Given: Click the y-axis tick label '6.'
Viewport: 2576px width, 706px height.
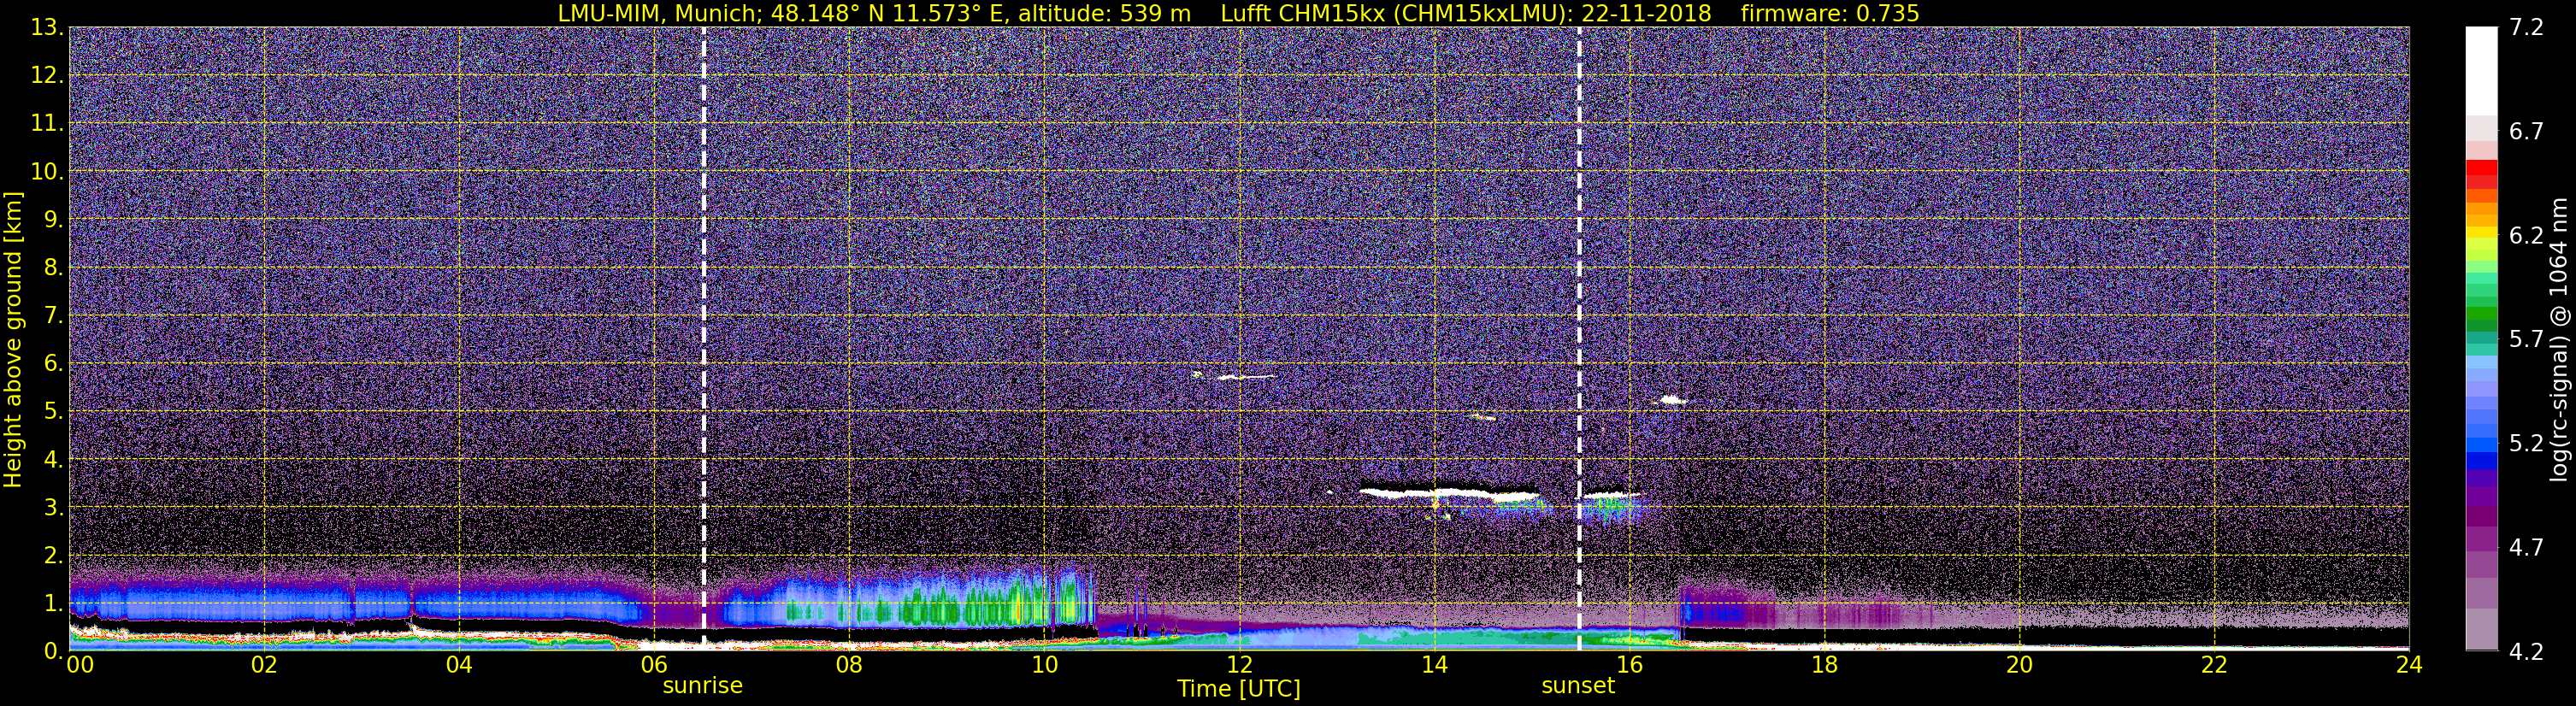Looking at the screenshot, I should [53, 364].
